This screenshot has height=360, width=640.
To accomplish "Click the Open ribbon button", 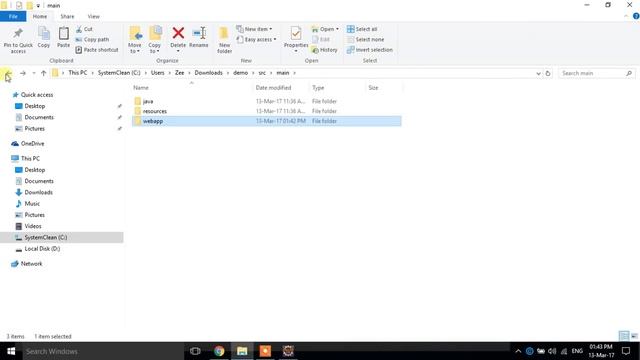I will pyautogui.click(x=325, y=29).
